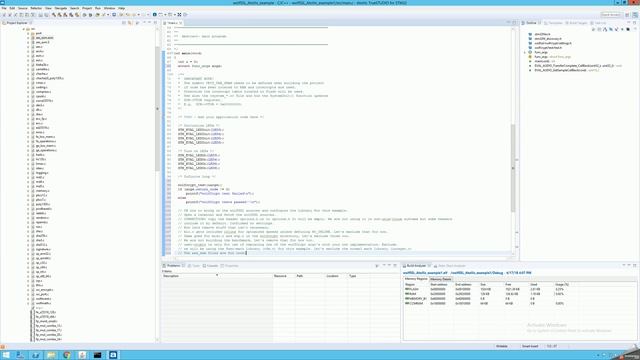Select stm32f4_discovery.h in the Outline
The width and height of the screenshot is (640, 360).
(x=548, y=39)
